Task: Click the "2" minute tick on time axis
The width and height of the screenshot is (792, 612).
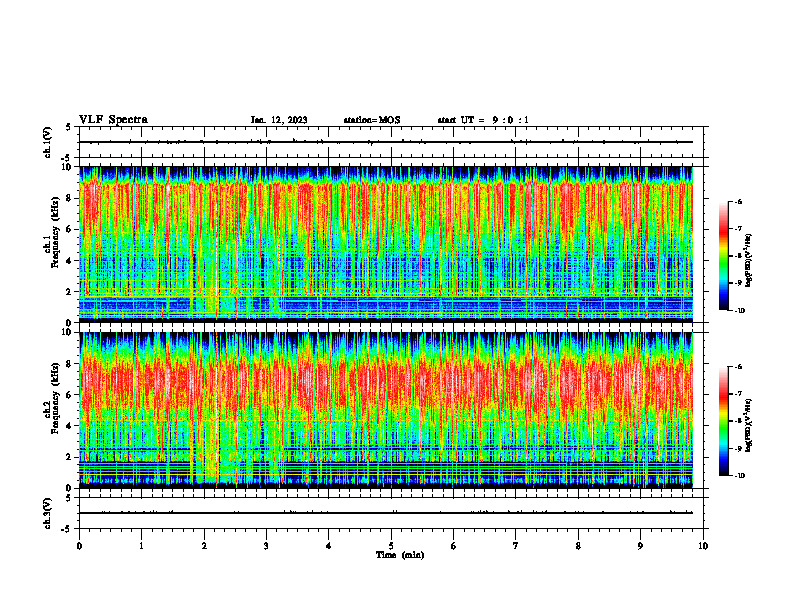Action: coord(204,546)
